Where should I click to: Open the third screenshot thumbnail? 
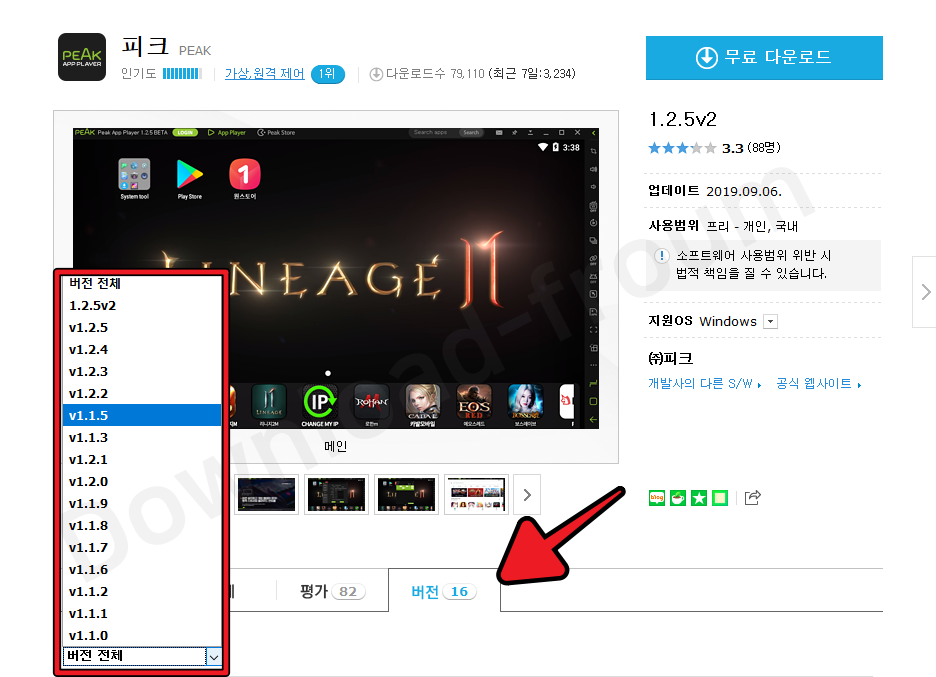coord(407,494)
